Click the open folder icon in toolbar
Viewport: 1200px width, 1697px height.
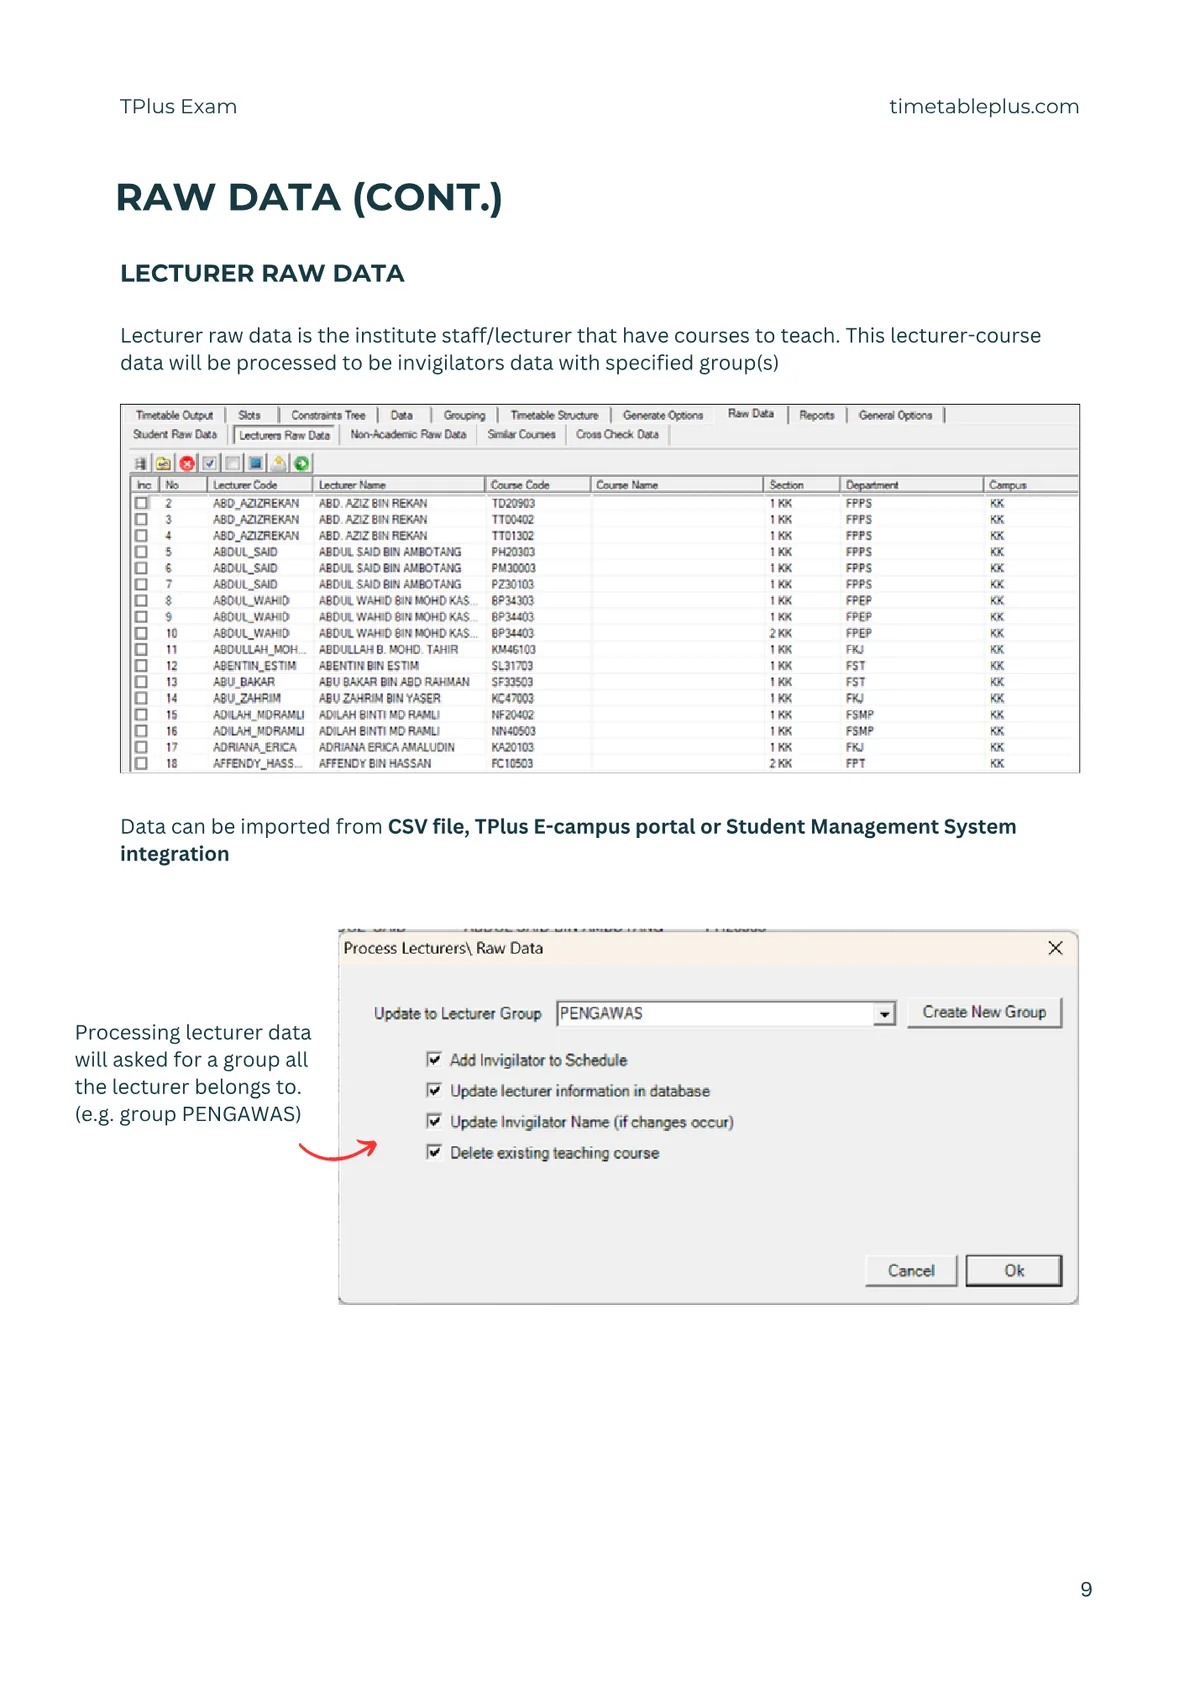[x=163, y=463]
